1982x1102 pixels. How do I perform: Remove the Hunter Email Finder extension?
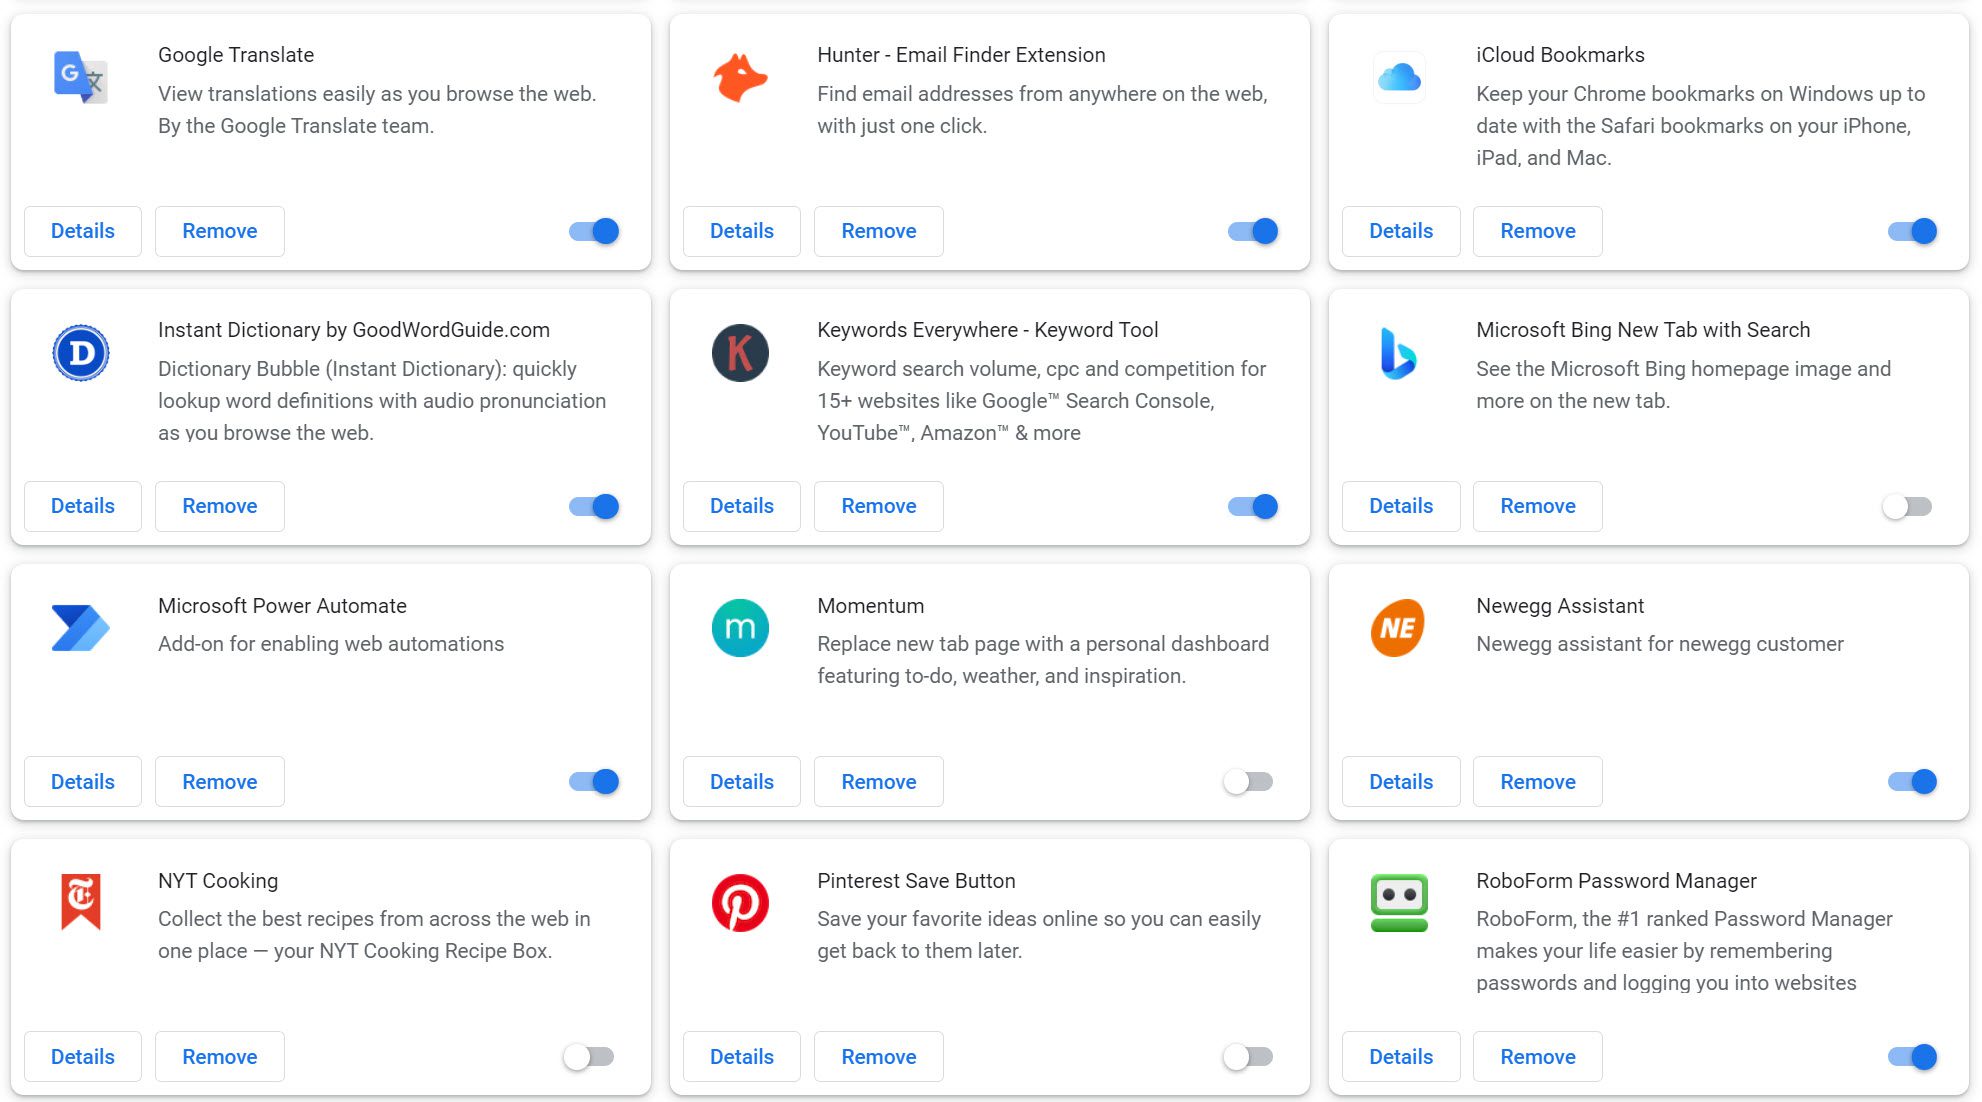coord(879,231)
